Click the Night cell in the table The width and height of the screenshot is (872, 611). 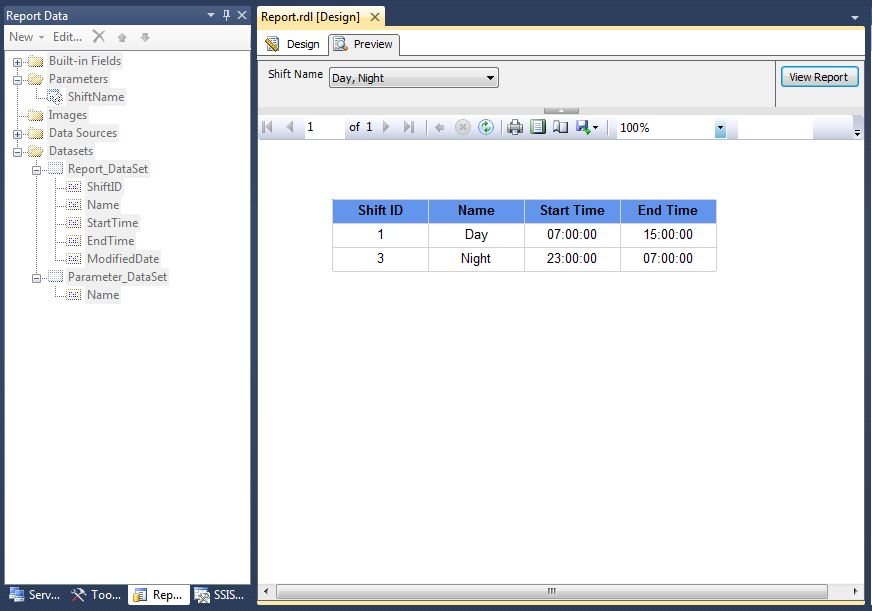point(476,259)
